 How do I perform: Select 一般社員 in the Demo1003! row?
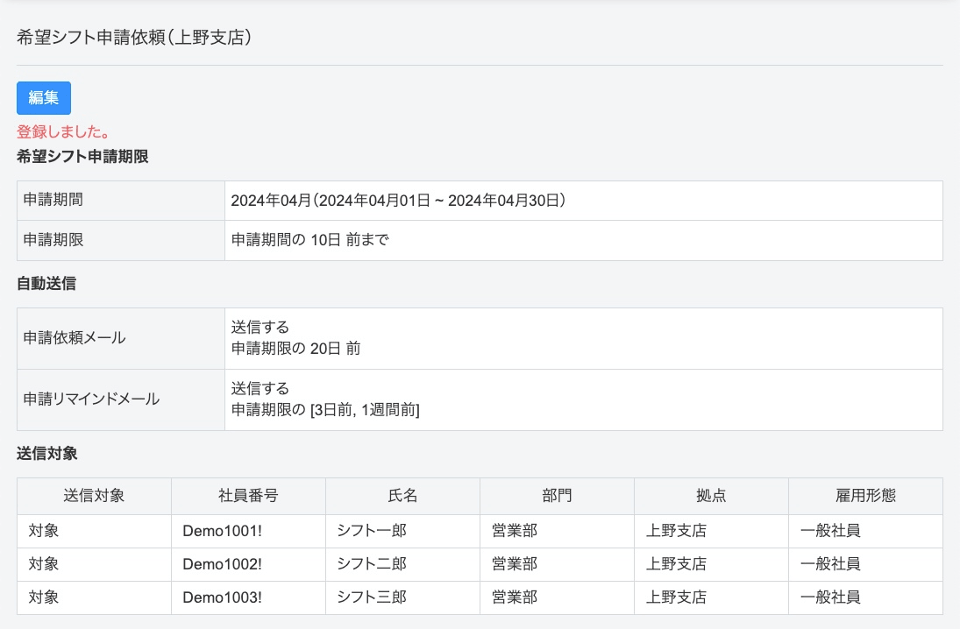[x=830, y=598]
